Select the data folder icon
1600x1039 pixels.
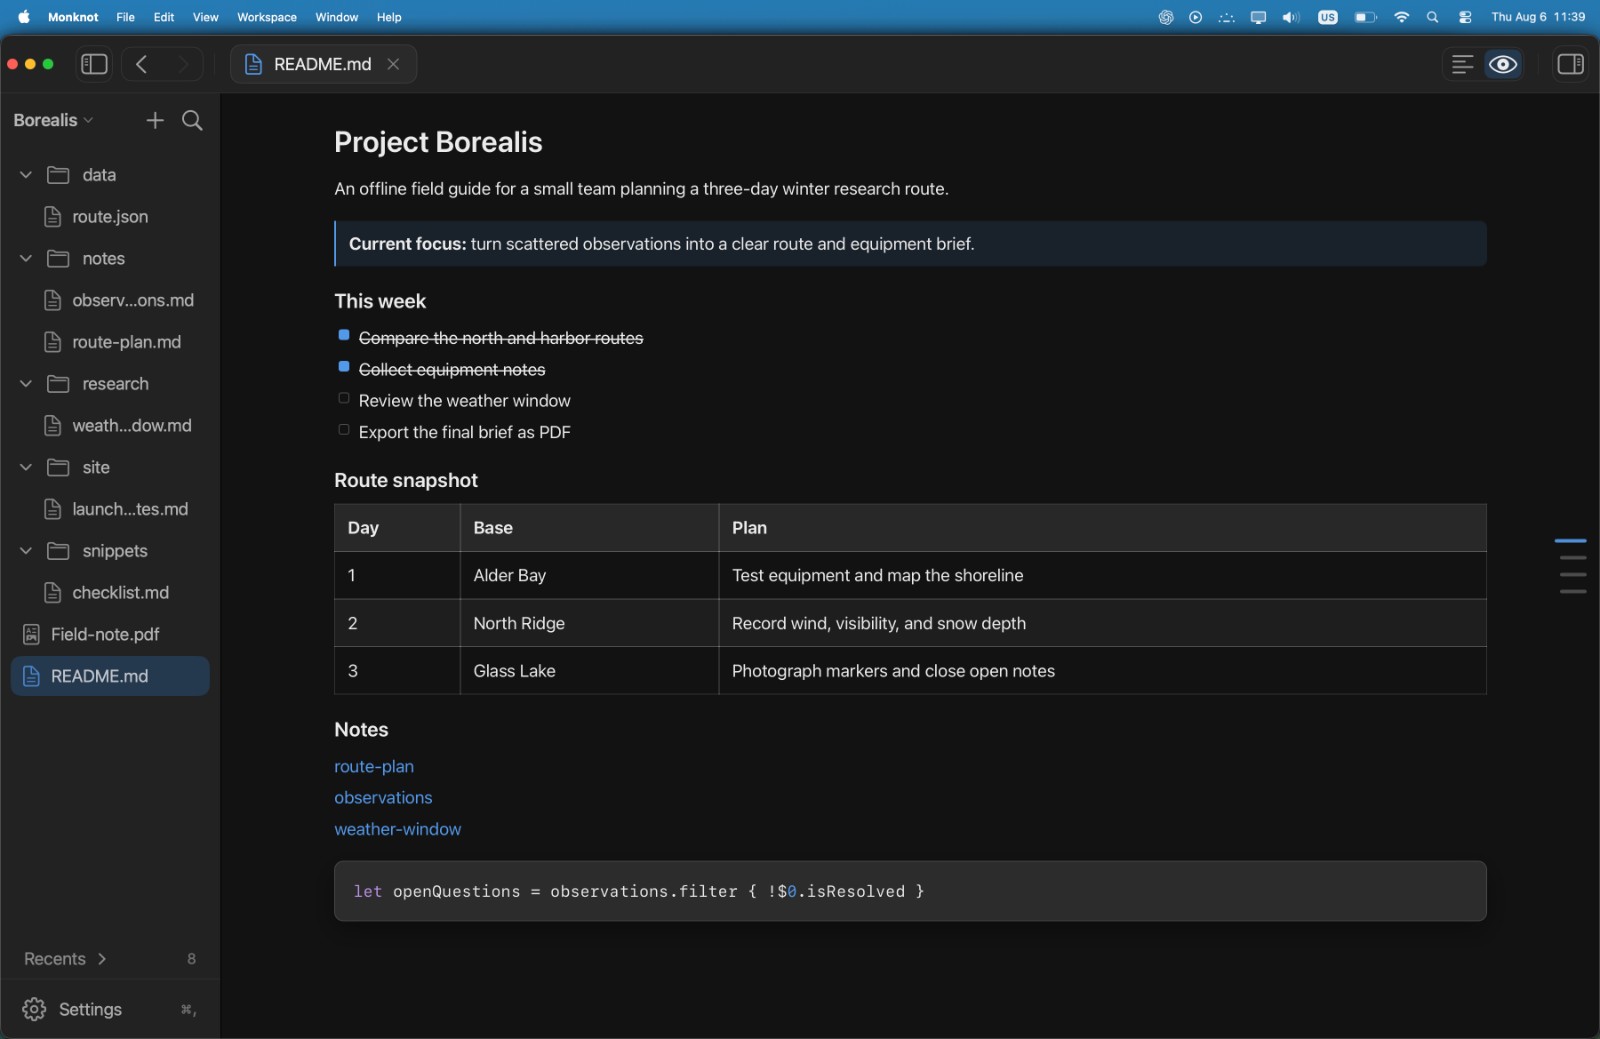click(x=58, y=174)
